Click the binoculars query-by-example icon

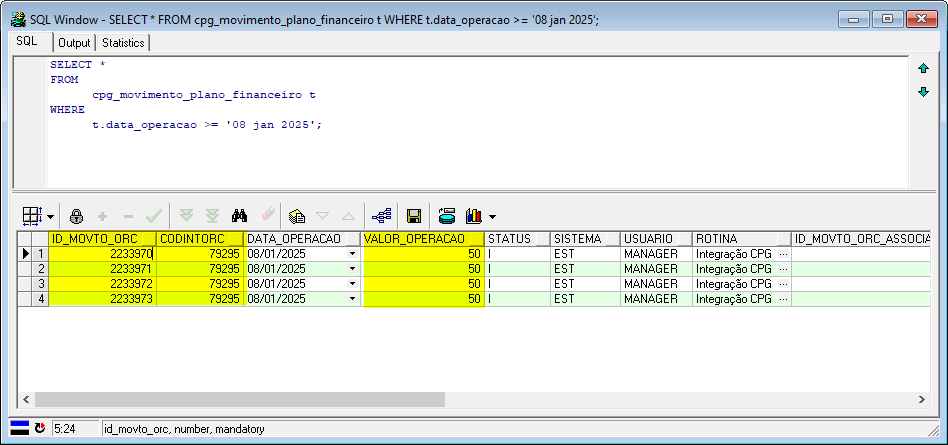pyautogui.click(x=240, y=215)
